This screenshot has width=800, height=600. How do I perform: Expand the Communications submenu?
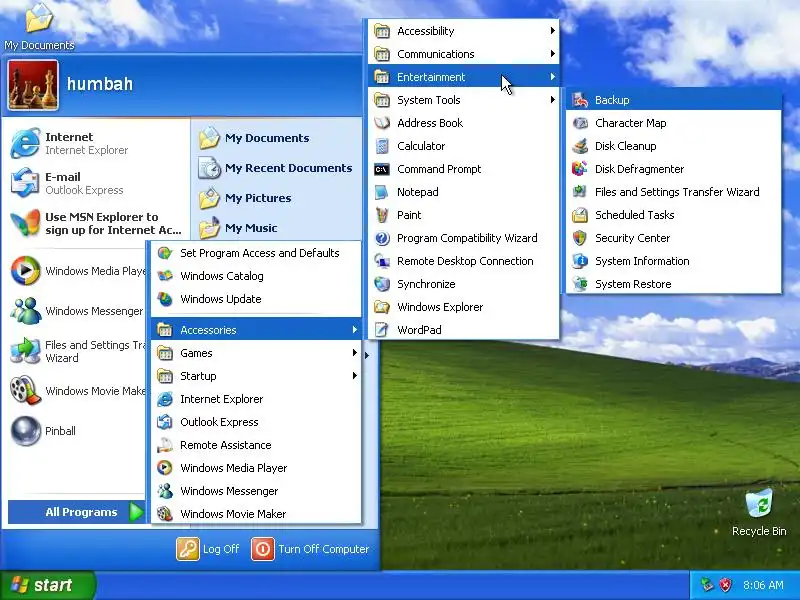463,54
